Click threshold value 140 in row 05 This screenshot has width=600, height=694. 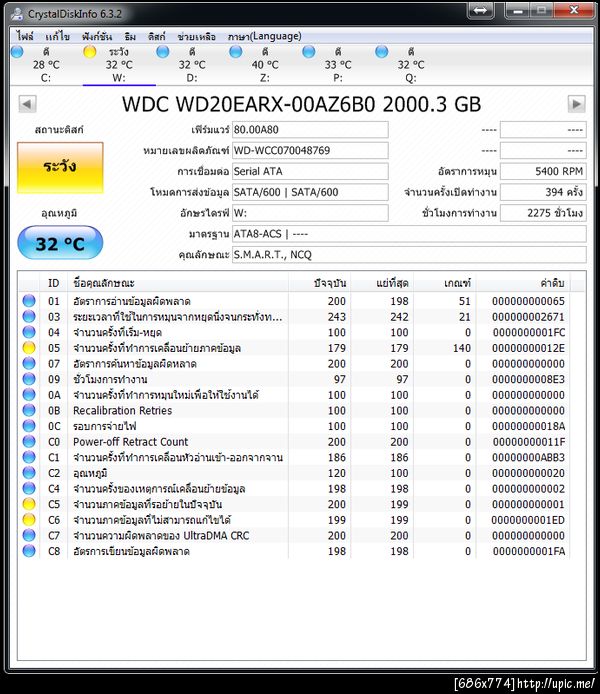click(x=462, y=348)
